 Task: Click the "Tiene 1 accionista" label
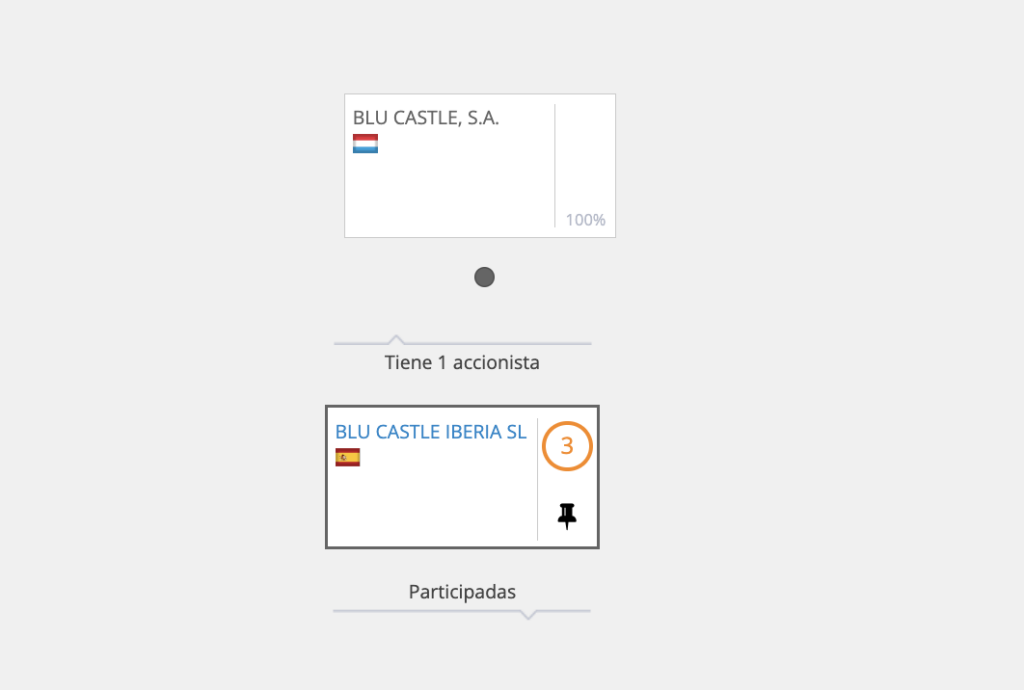point(462,363)
